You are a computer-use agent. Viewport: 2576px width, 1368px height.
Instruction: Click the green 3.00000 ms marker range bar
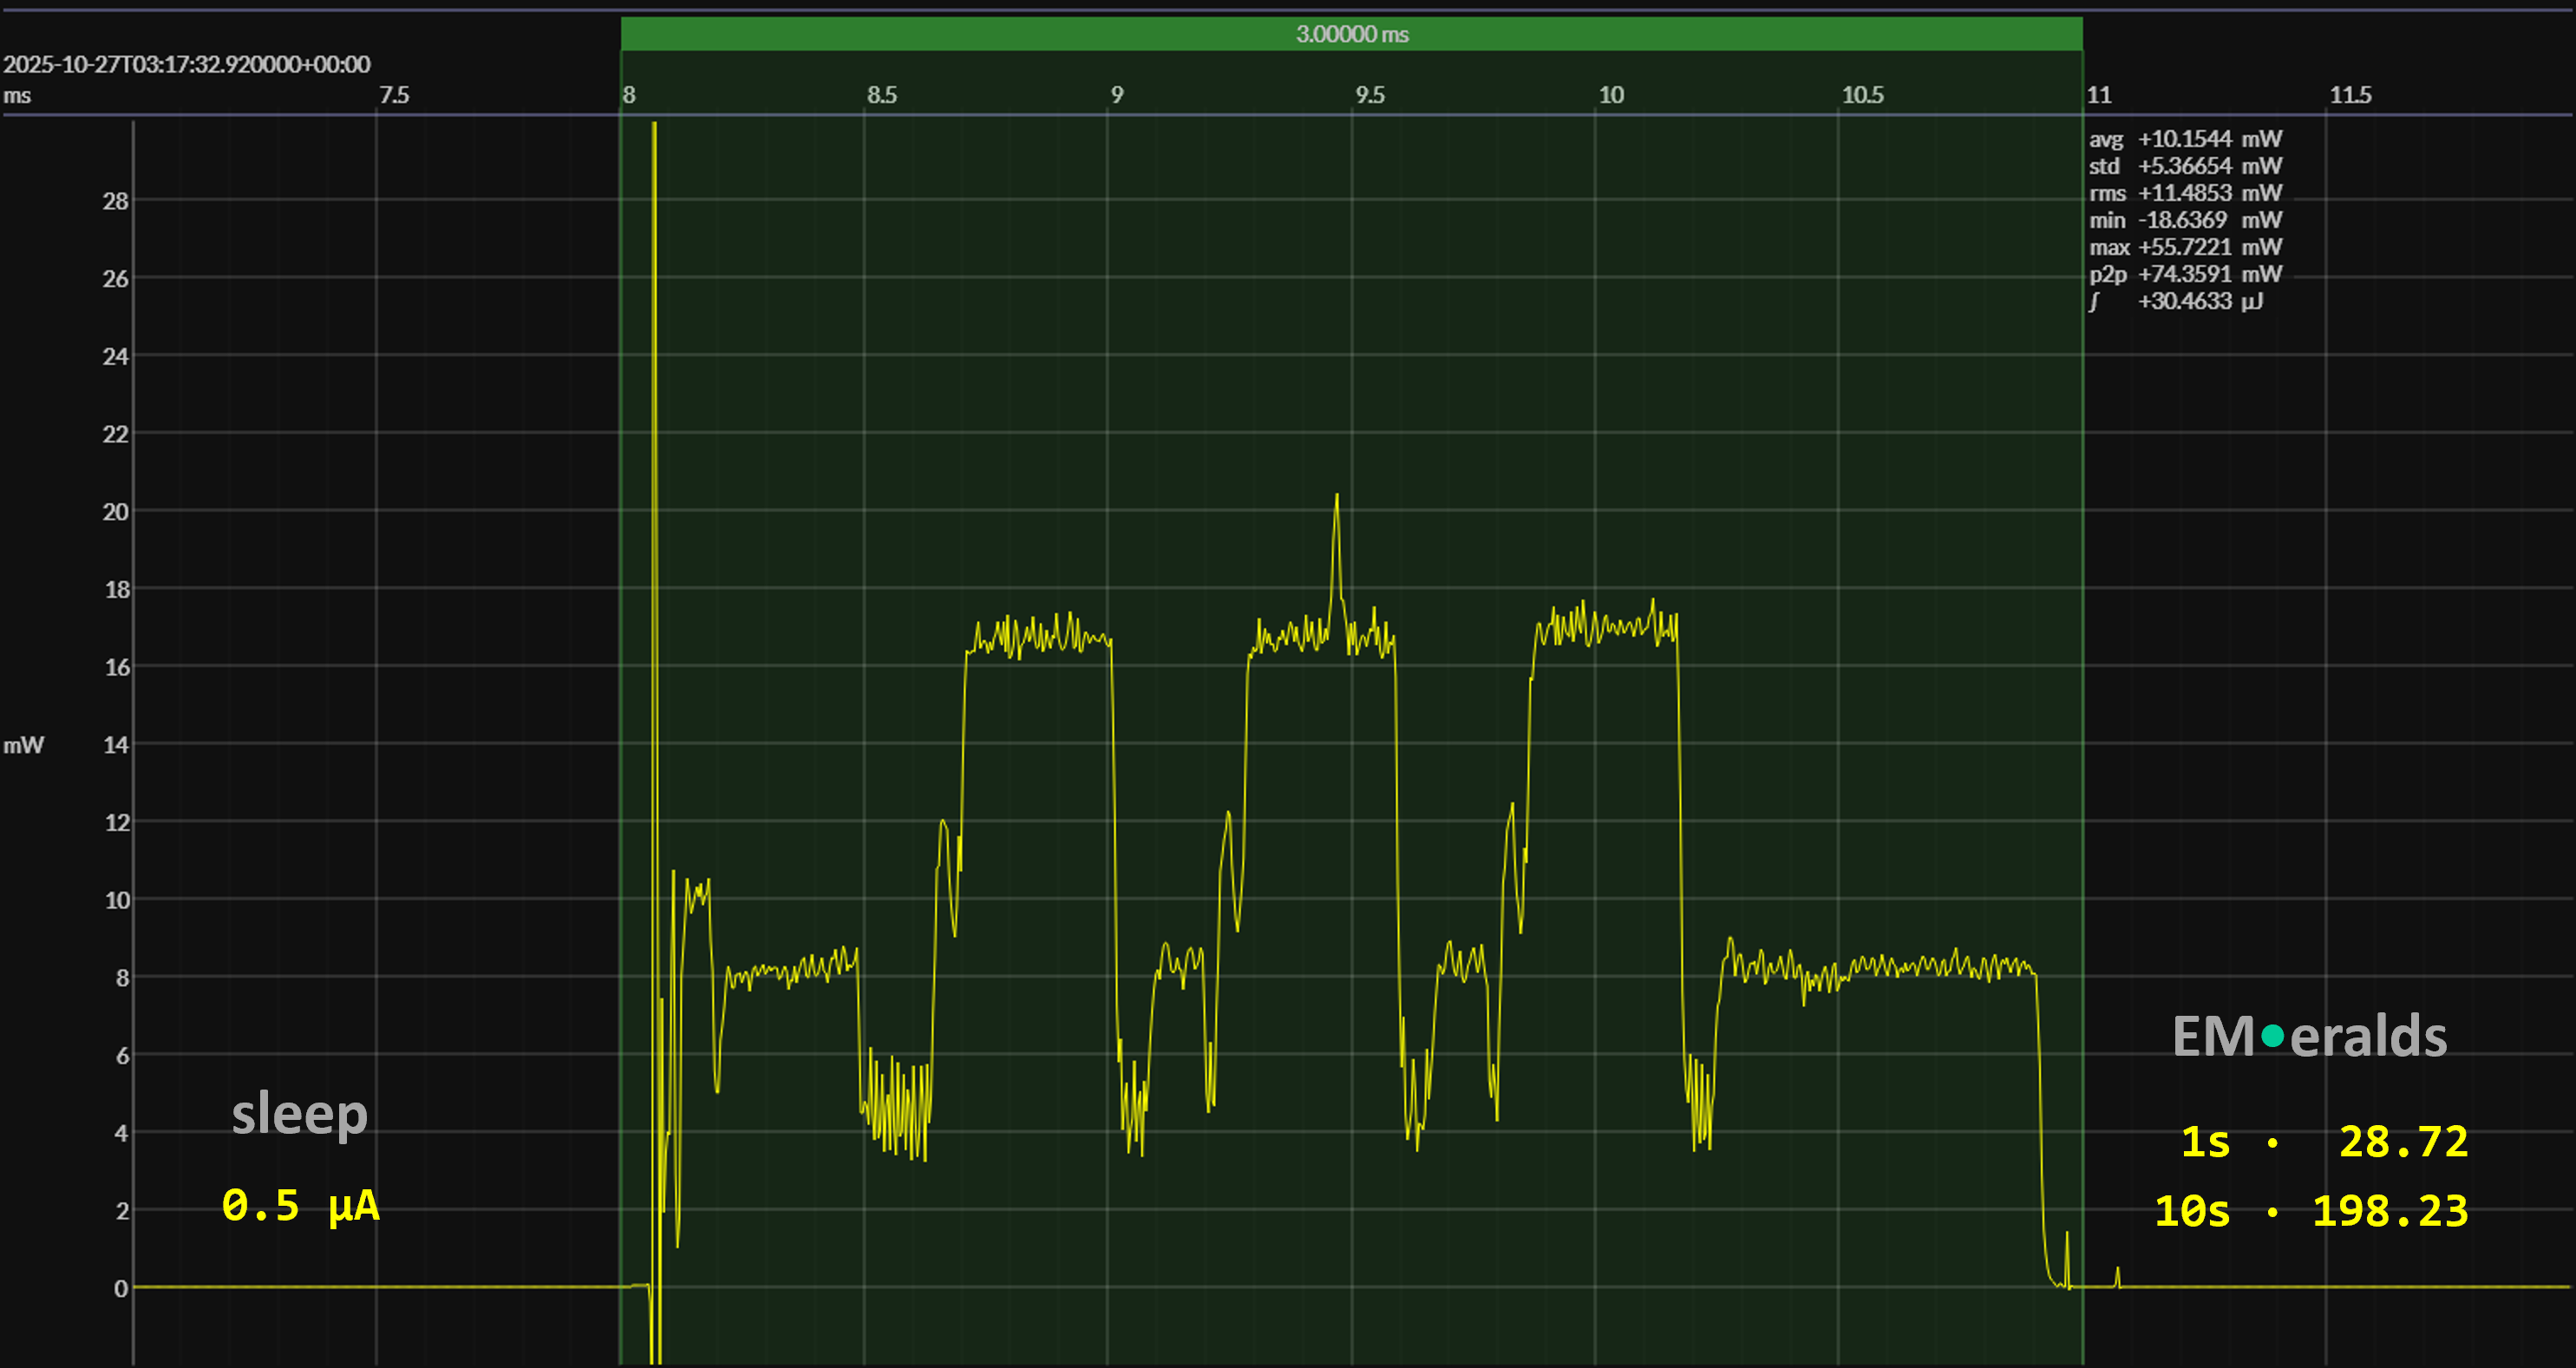click(x=1351, y=34)
